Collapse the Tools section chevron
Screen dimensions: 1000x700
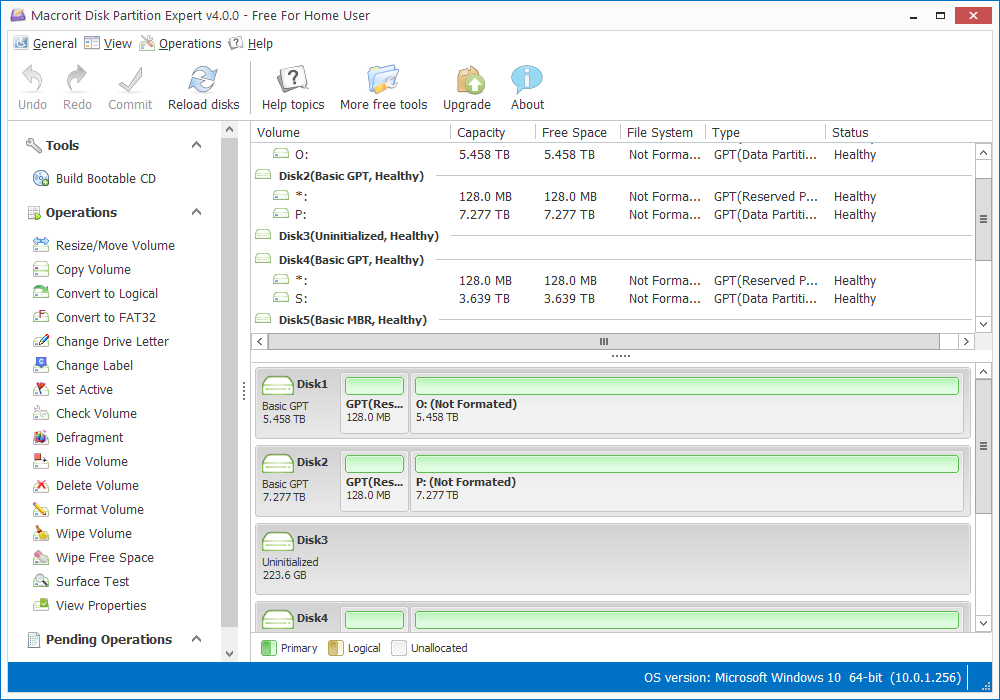[x=196, y=145]
